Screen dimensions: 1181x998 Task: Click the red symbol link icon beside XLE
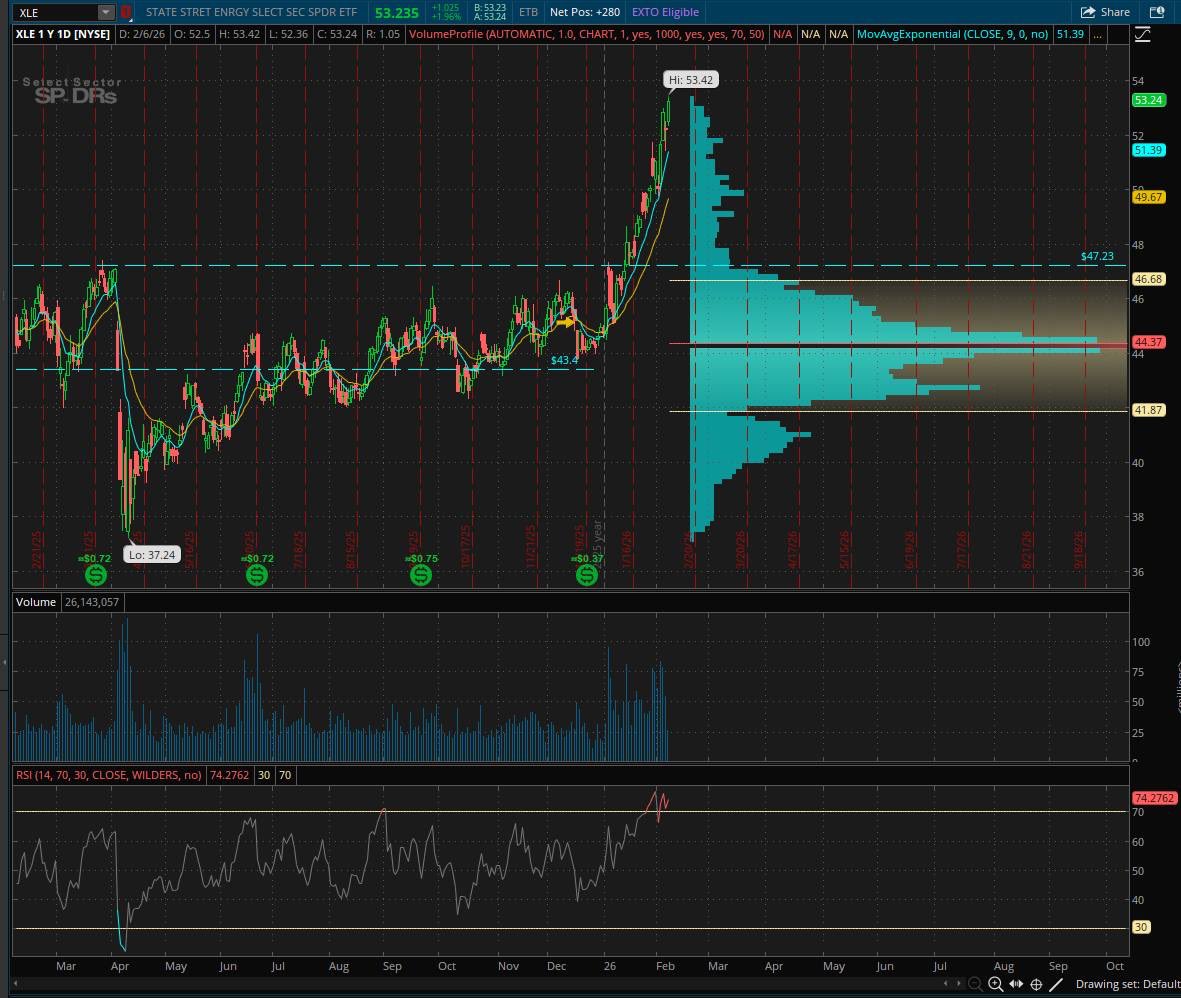[x=126, y=12]
